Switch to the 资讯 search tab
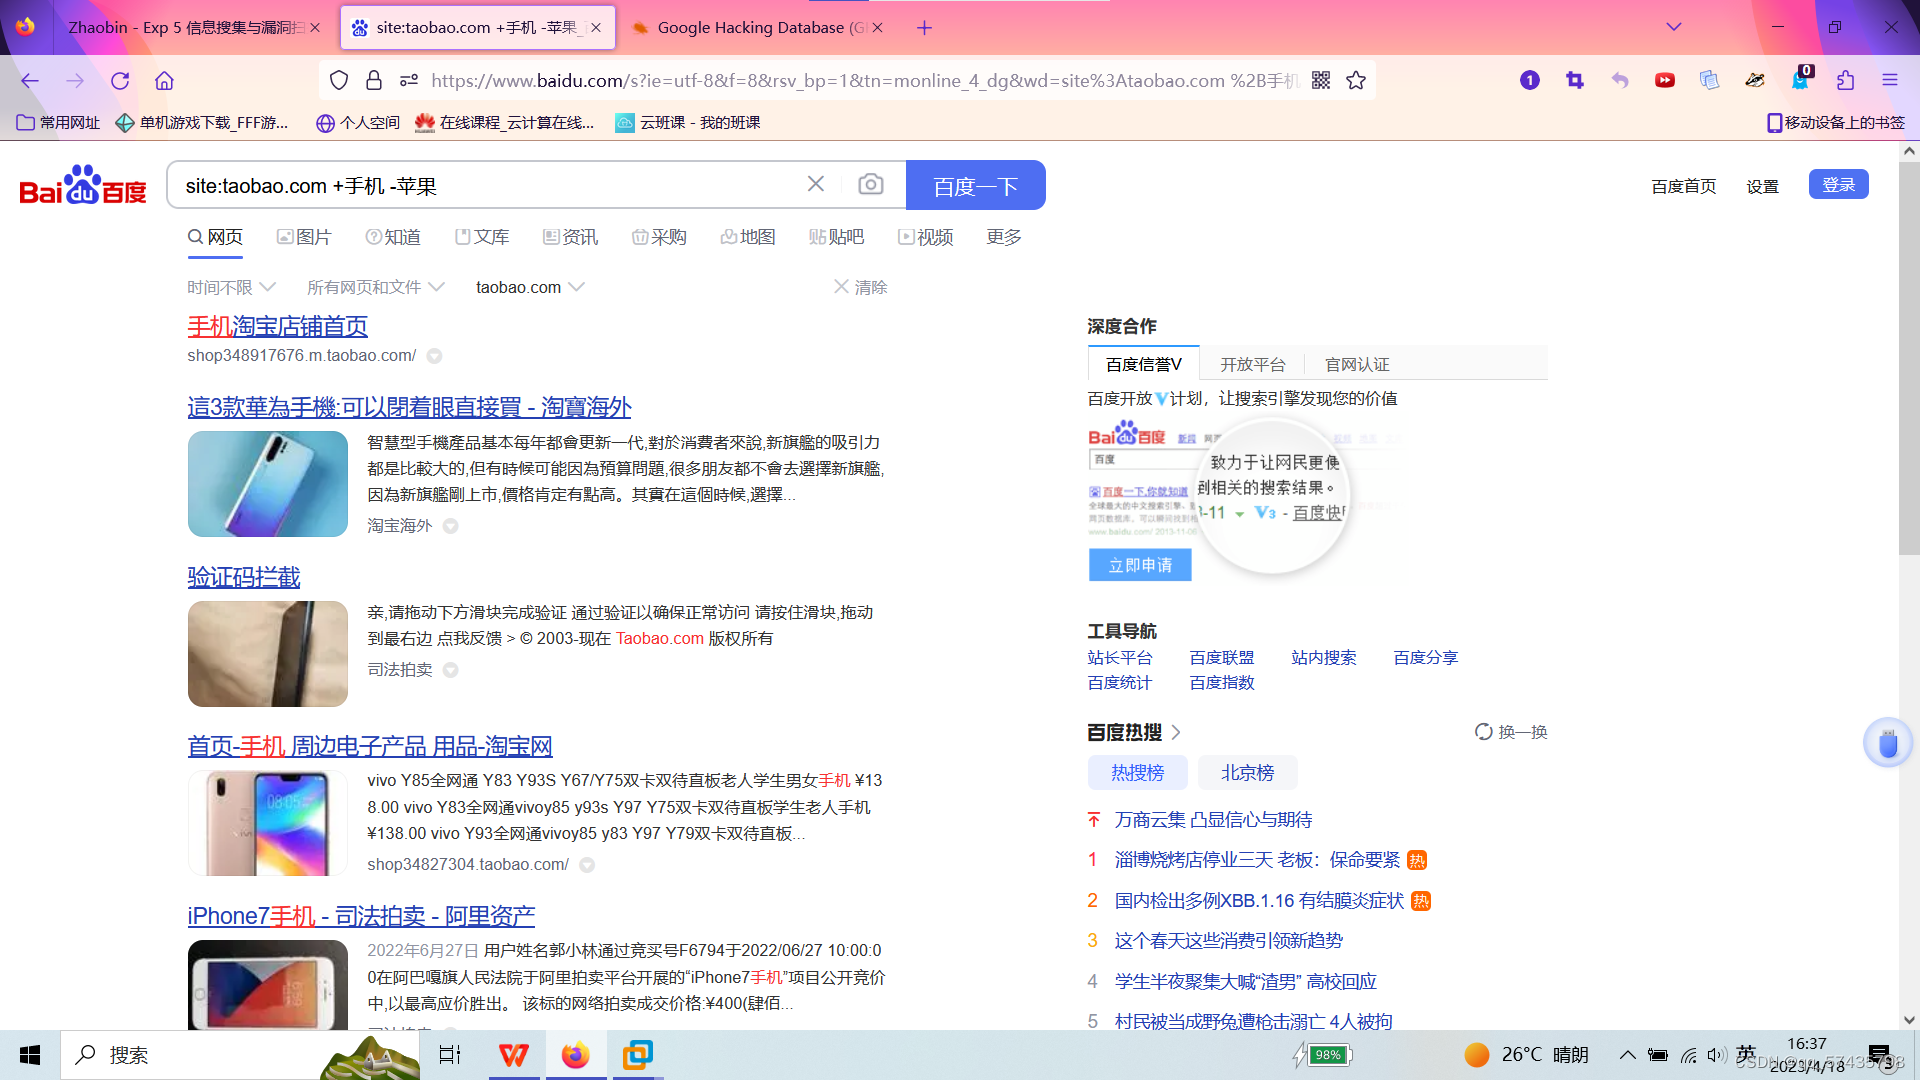Image resolution: width=1920 pixels, height=1080 pixels. (570, 237)
